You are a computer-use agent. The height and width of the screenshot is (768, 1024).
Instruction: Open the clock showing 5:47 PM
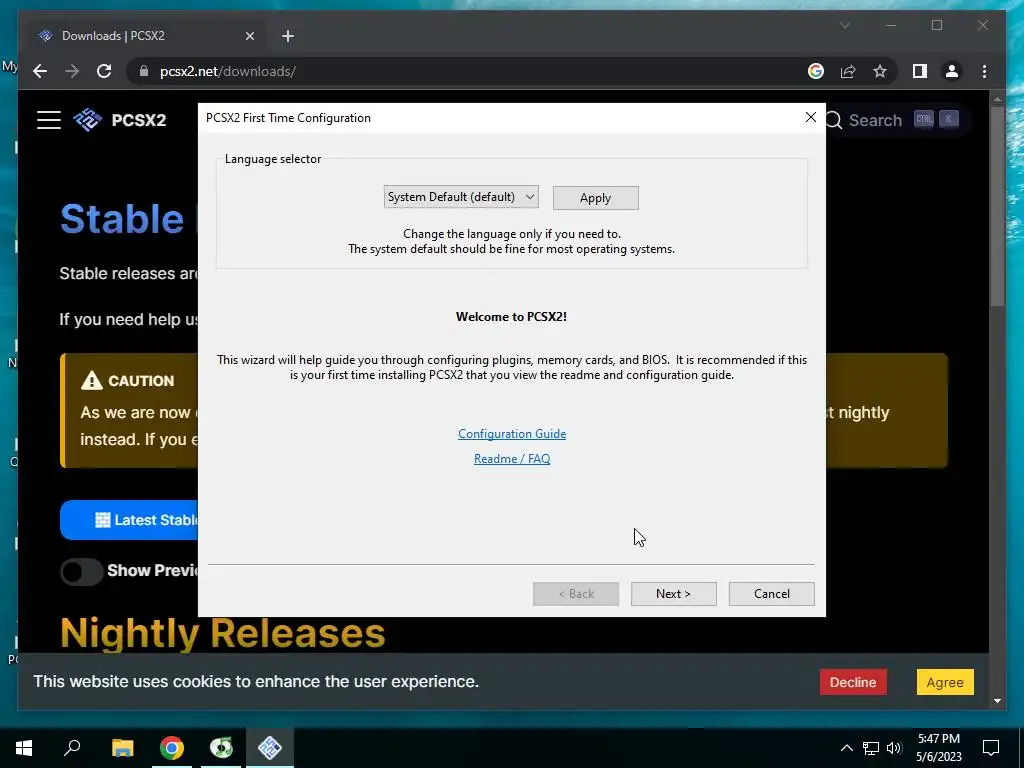pyautogui.click(x=938, y=748)
